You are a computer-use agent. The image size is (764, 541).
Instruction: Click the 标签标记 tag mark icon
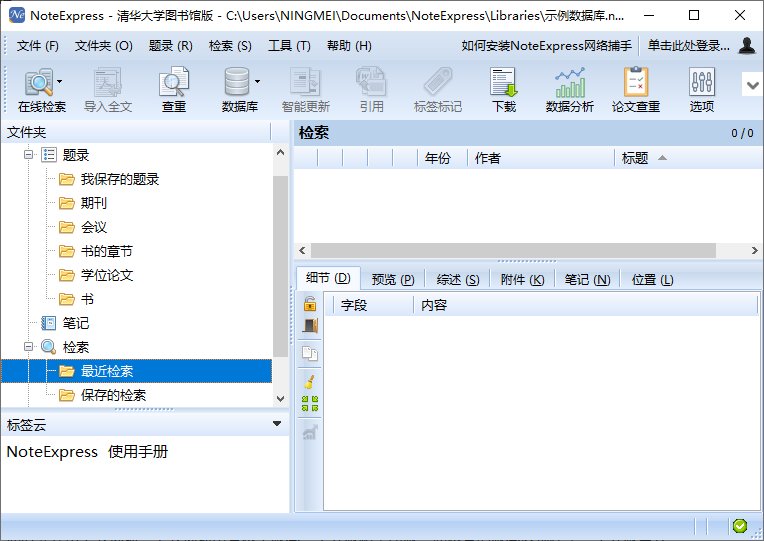tap(438, 90)
